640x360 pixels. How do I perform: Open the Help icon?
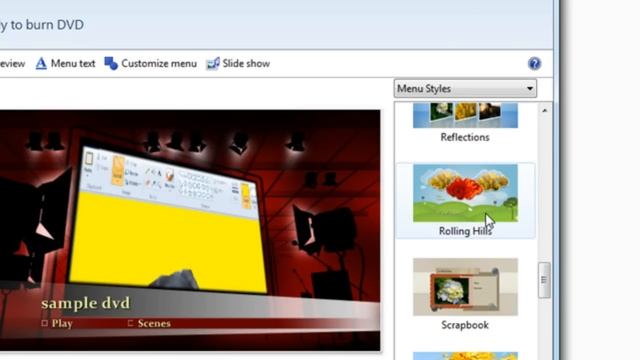point(534,64)
